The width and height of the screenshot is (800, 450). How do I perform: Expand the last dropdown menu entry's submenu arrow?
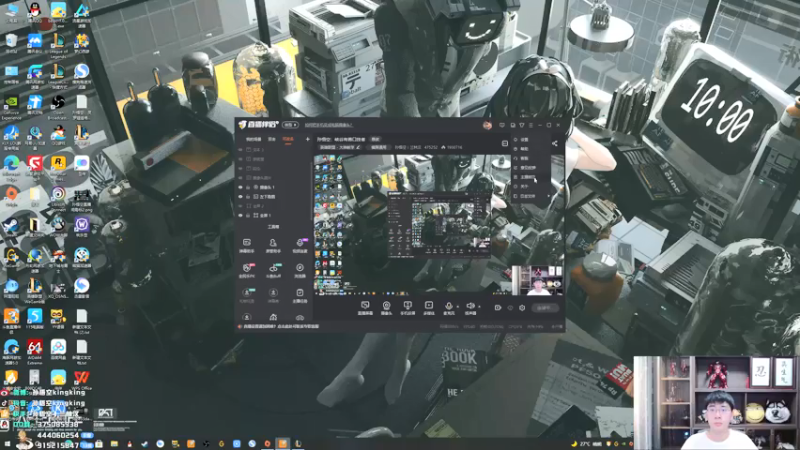[x=549, y=196]
